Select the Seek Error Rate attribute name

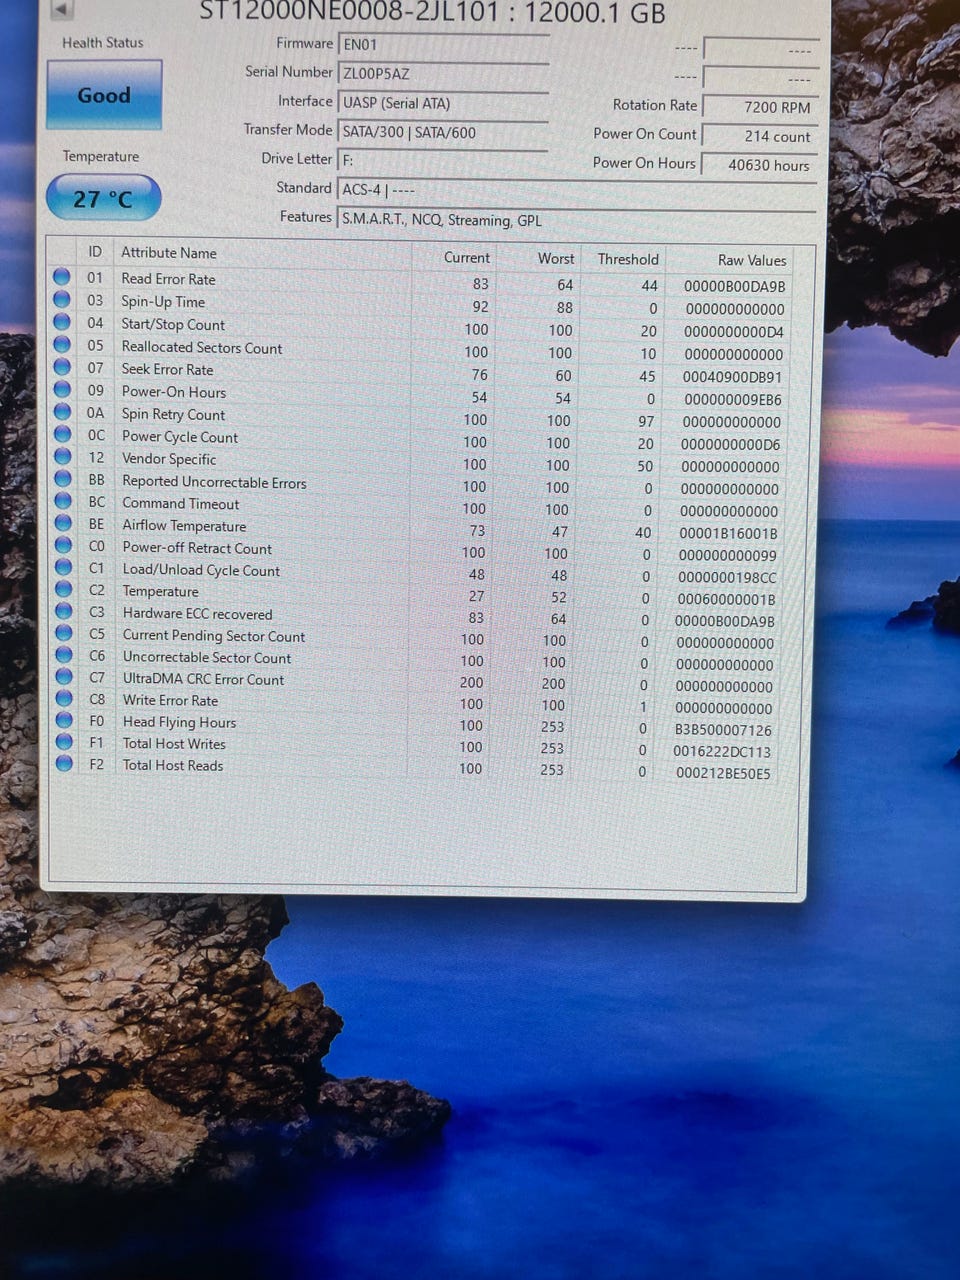[x=167, y=369]
